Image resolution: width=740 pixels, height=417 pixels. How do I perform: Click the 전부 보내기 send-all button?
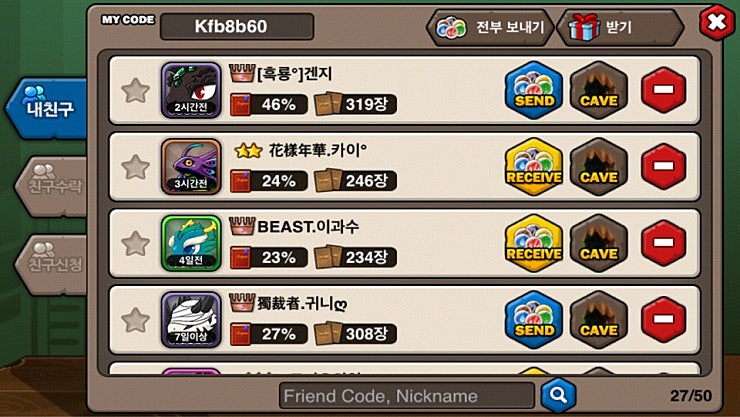pyautogui.click(x=490, y=27)
